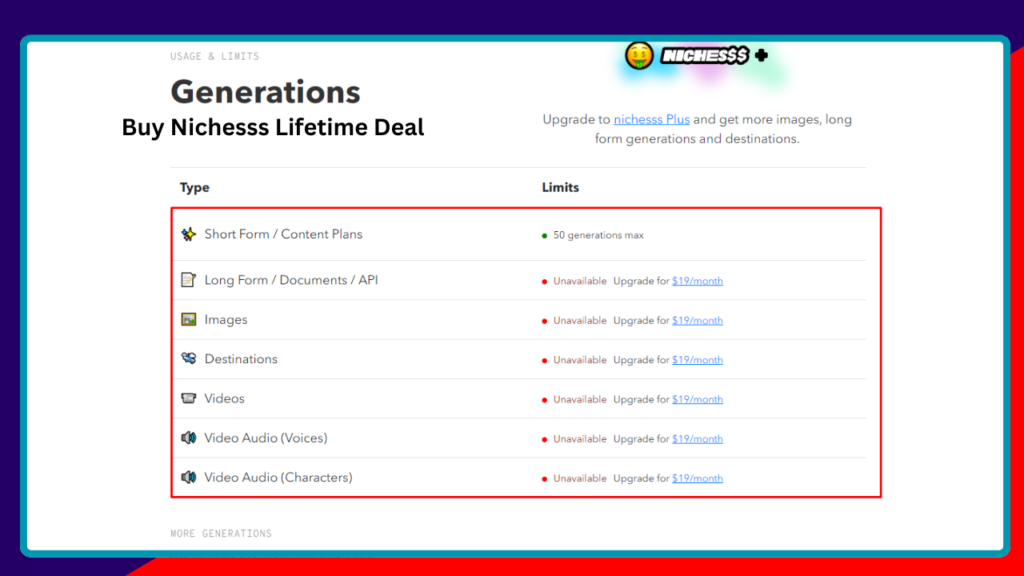Open $19/month link for Long Form row

[697, 281]
